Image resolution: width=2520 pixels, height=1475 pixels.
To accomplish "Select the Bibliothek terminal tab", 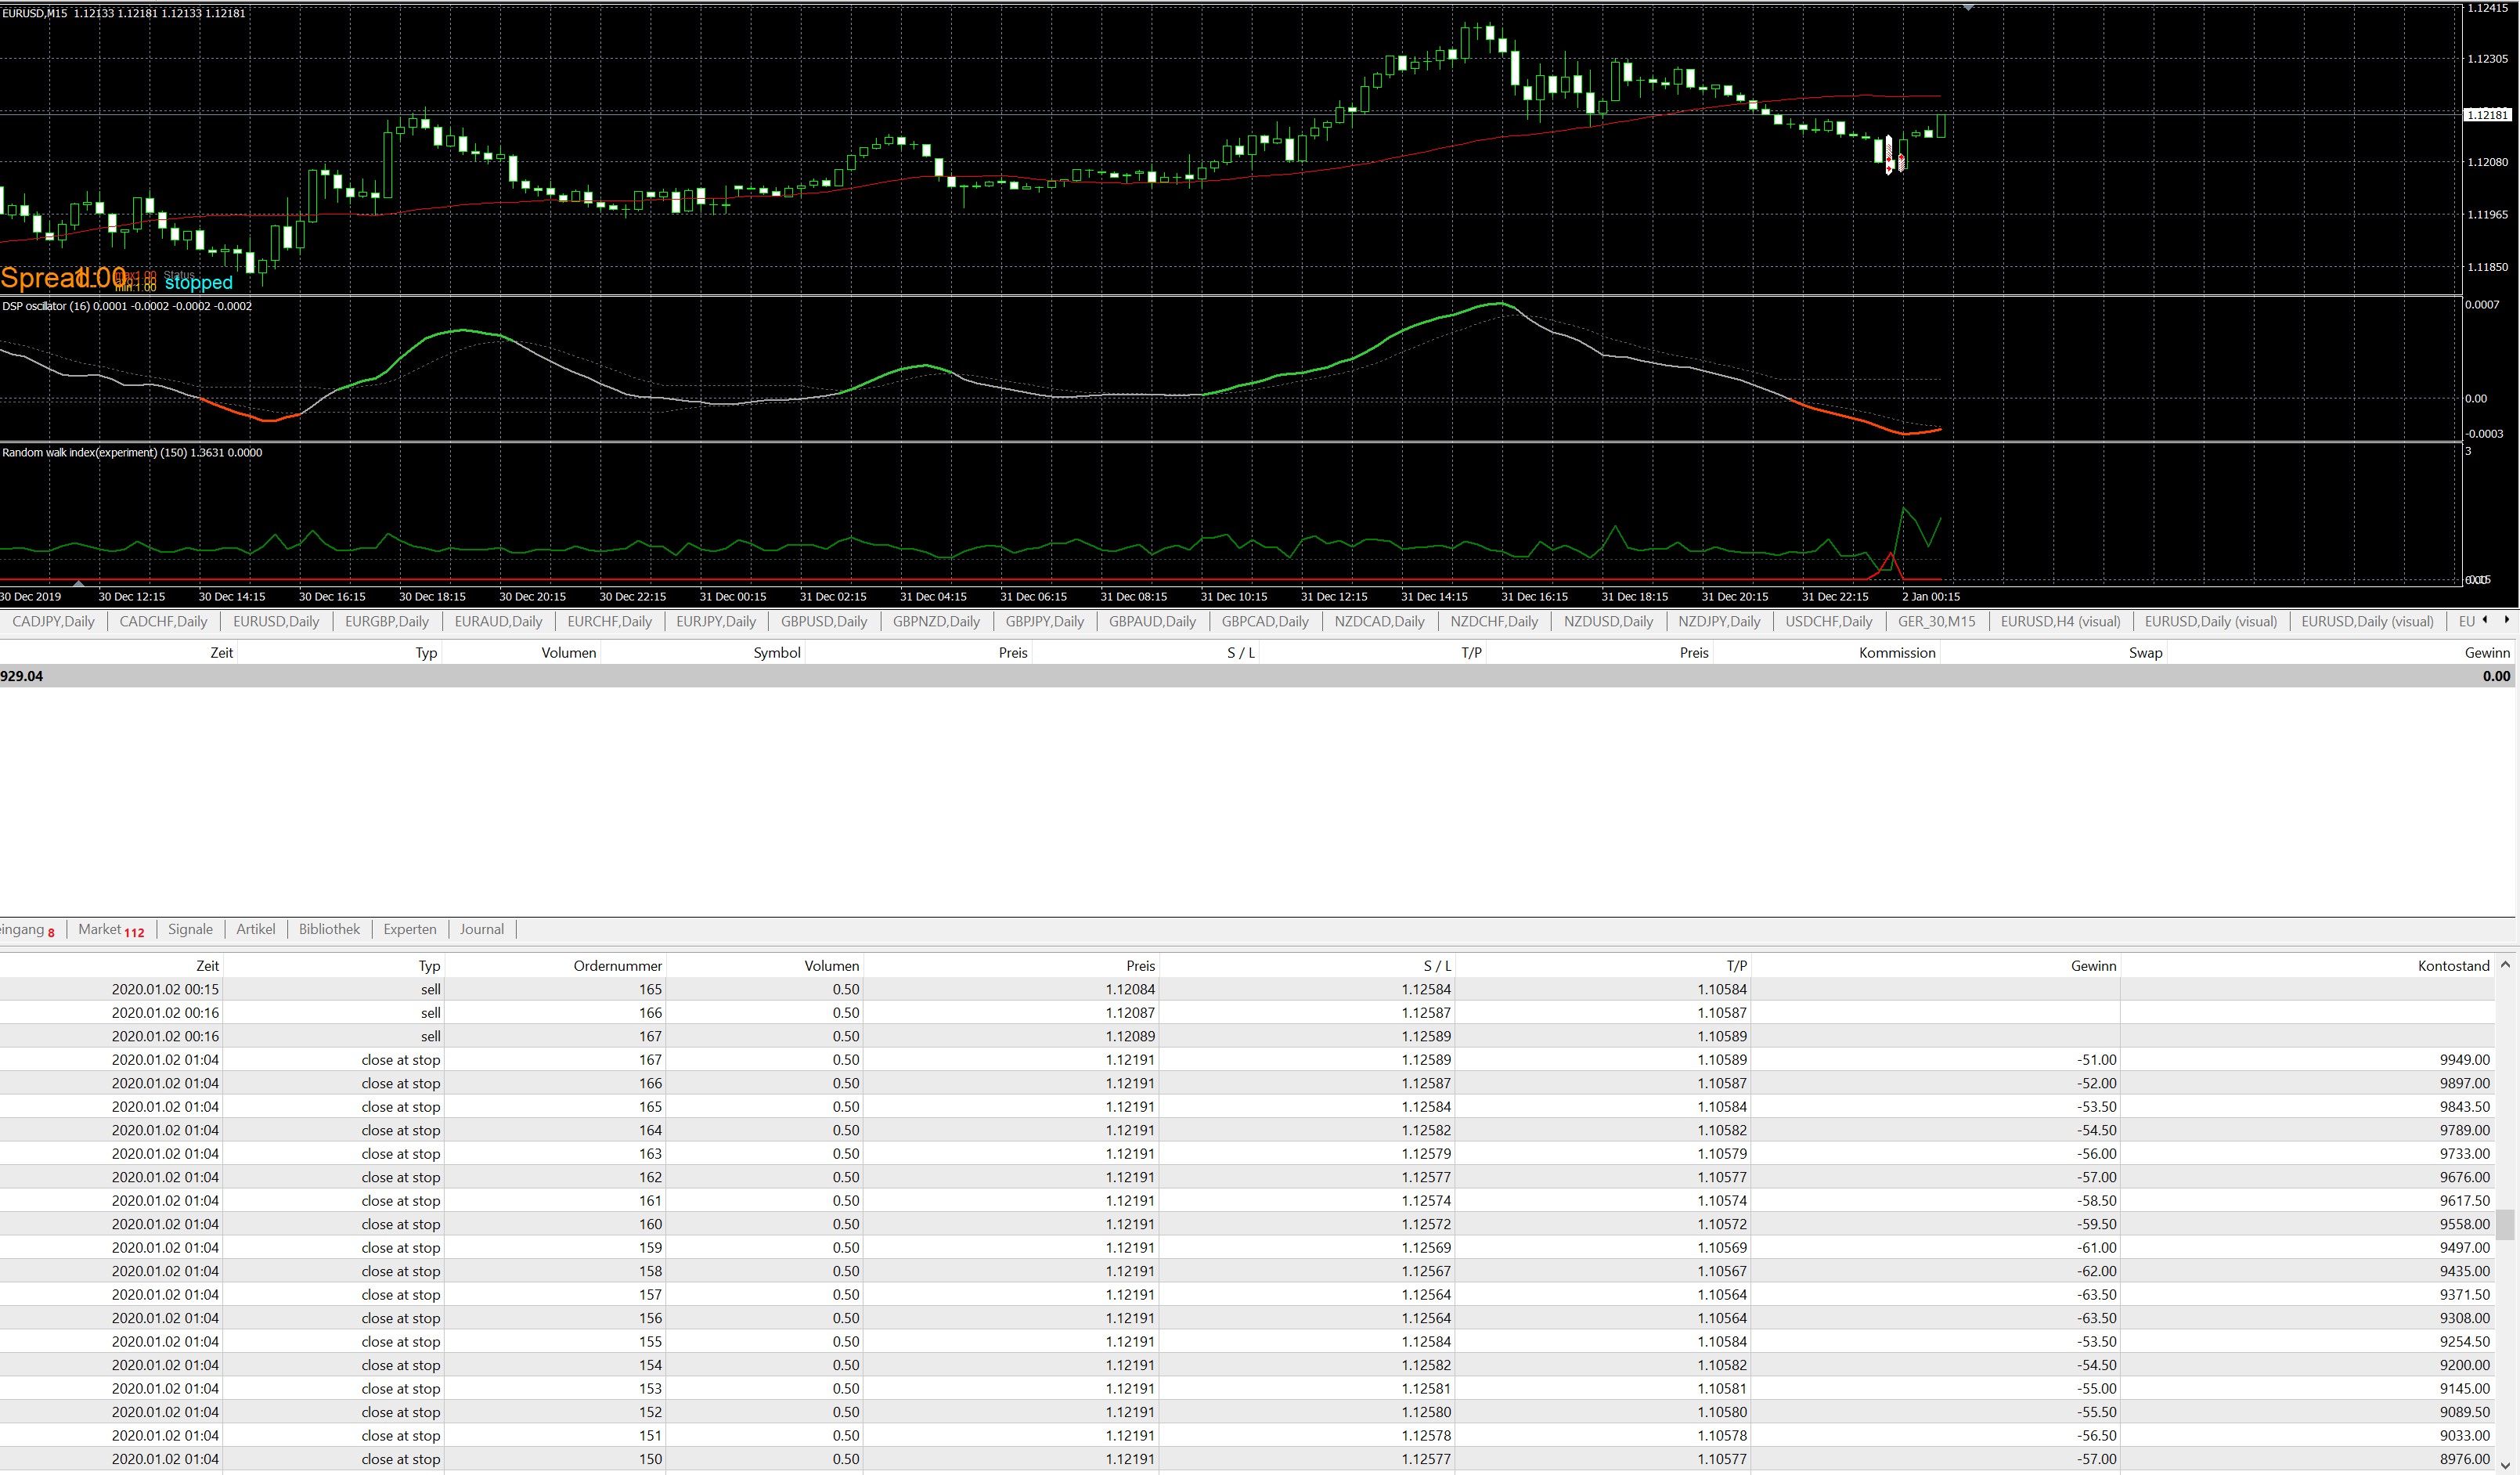I will 329,929.
